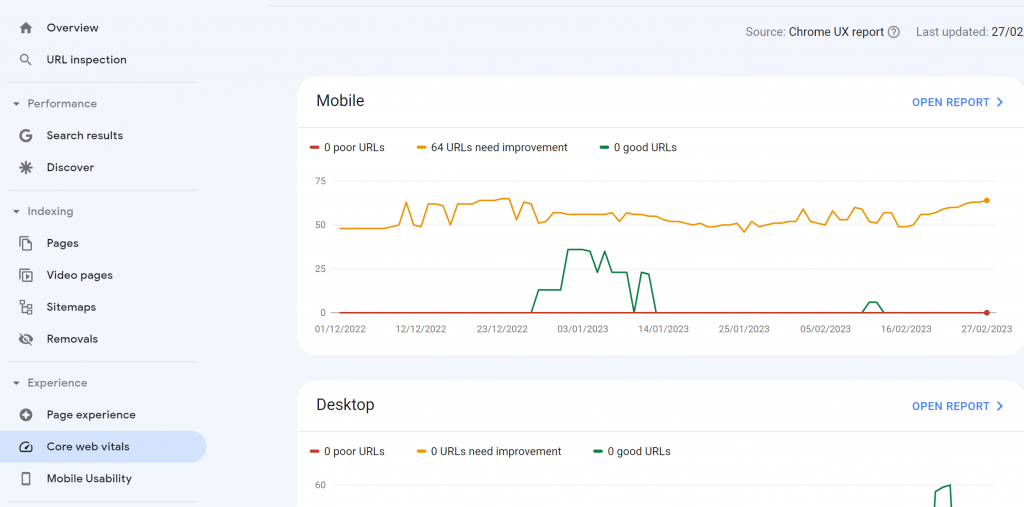Open report for Desktop
Viewport: 1024px width, 507px height.
pyautogui.click(x=957, y=406)
